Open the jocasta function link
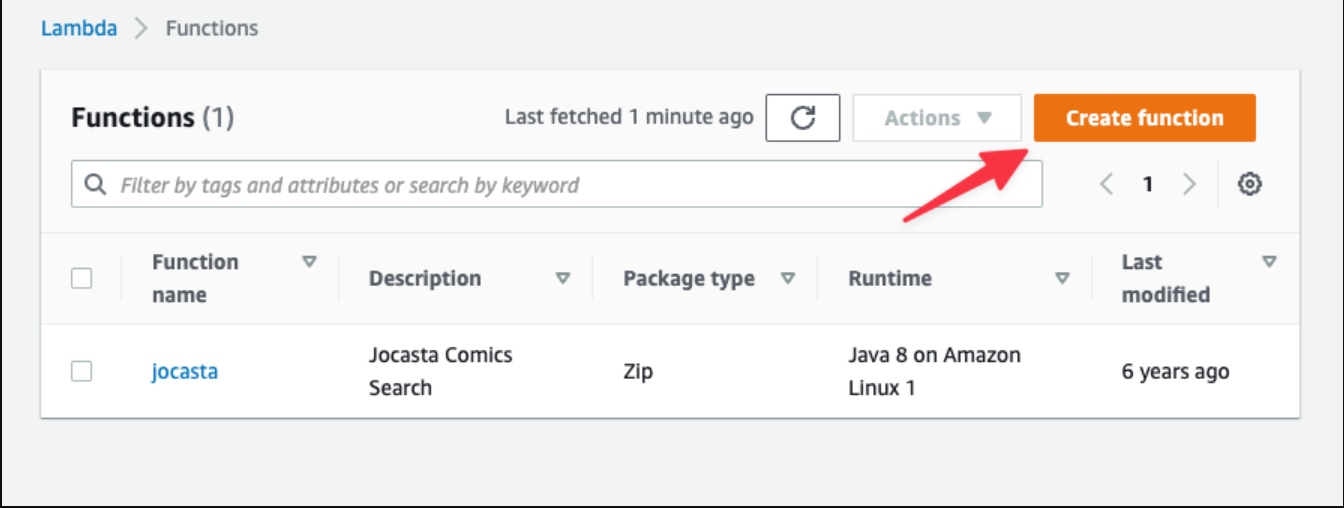This screenshot has height=508, width=1344. coord(185,372)
